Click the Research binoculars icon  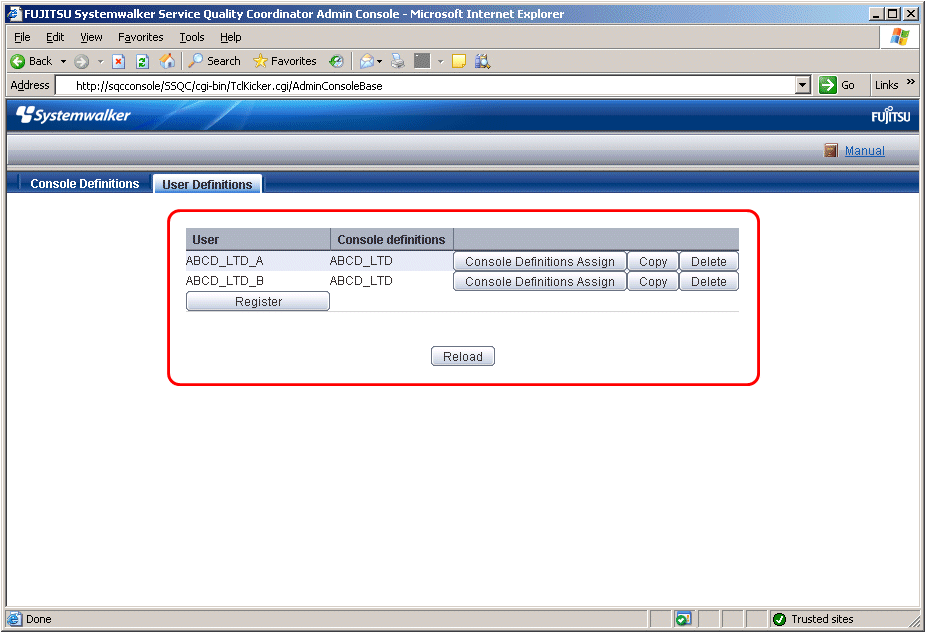[482, 61]
